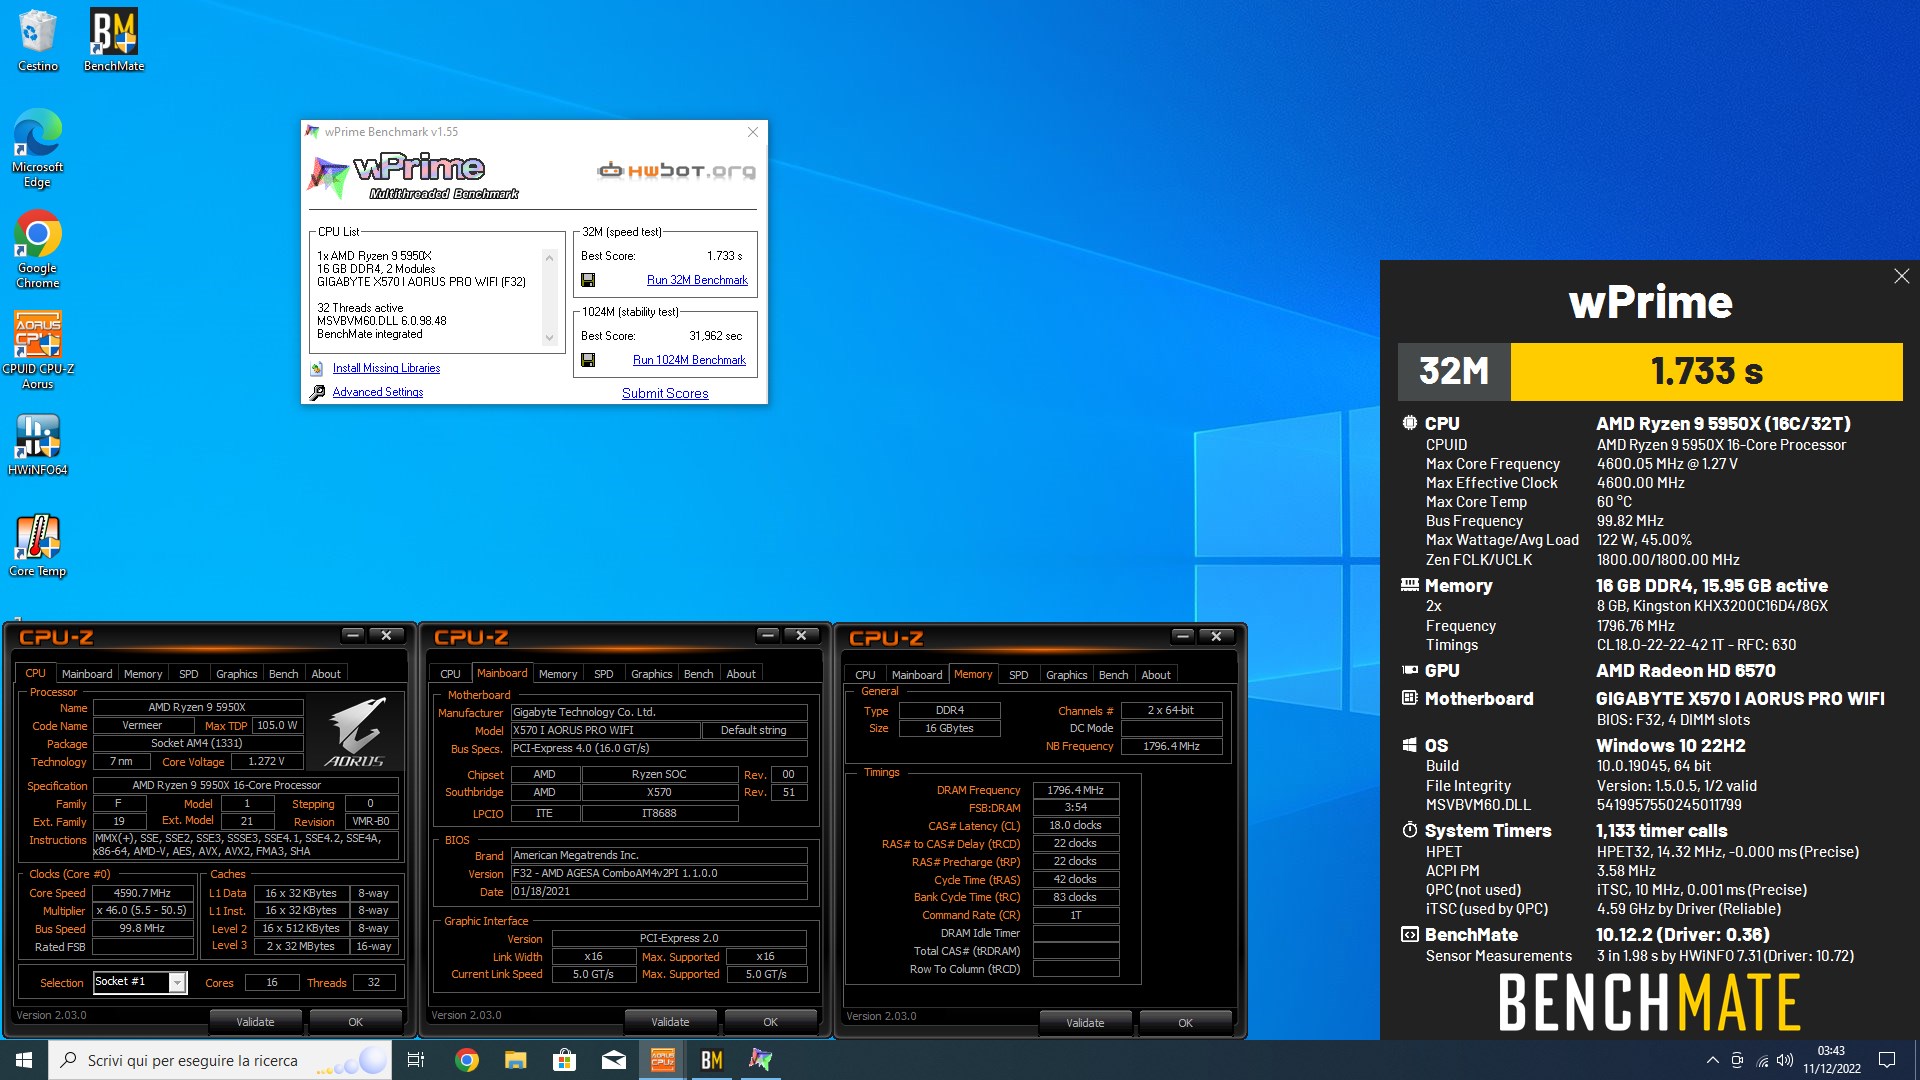Close the BenchMate wPrime result panel

point(1901,276)
